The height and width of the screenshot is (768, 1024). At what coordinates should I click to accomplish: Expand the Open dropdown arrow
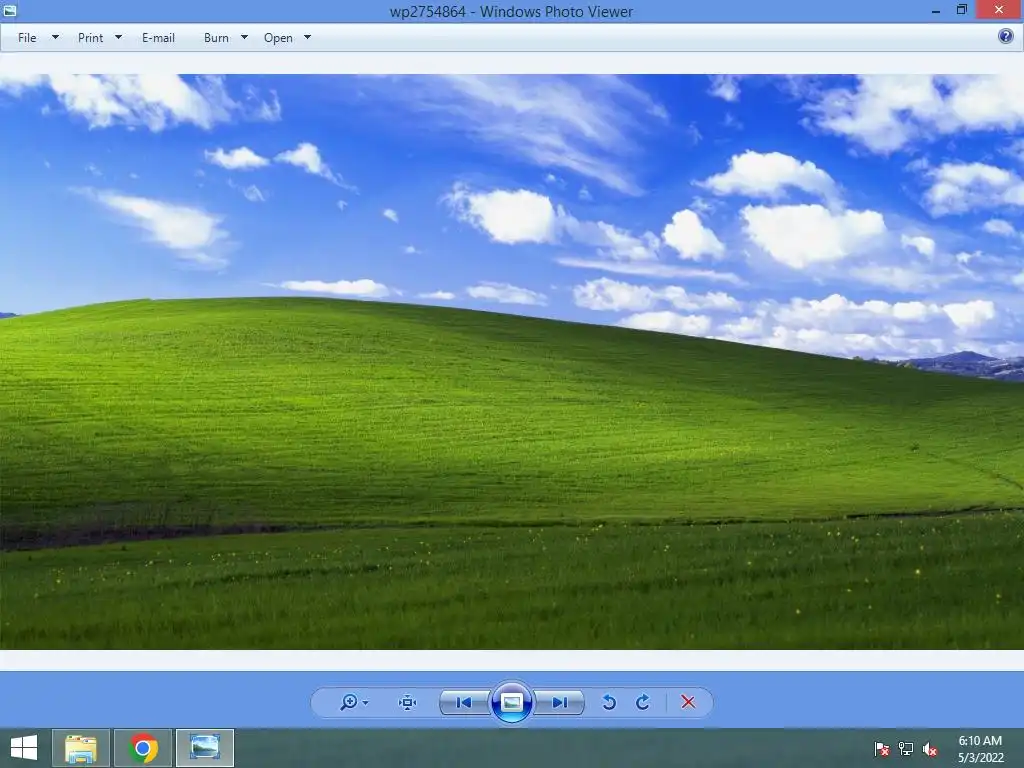308,37
